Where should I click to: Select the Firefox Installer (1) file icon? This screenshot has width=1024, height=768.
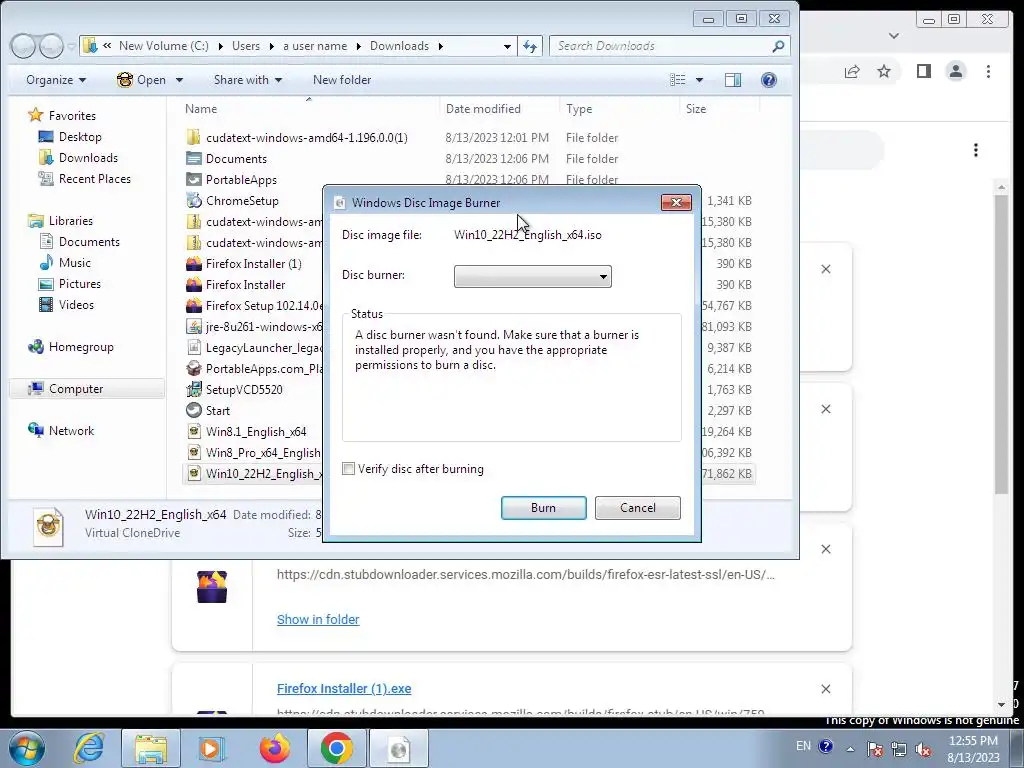pyautogui.click(x=193, y=264)
